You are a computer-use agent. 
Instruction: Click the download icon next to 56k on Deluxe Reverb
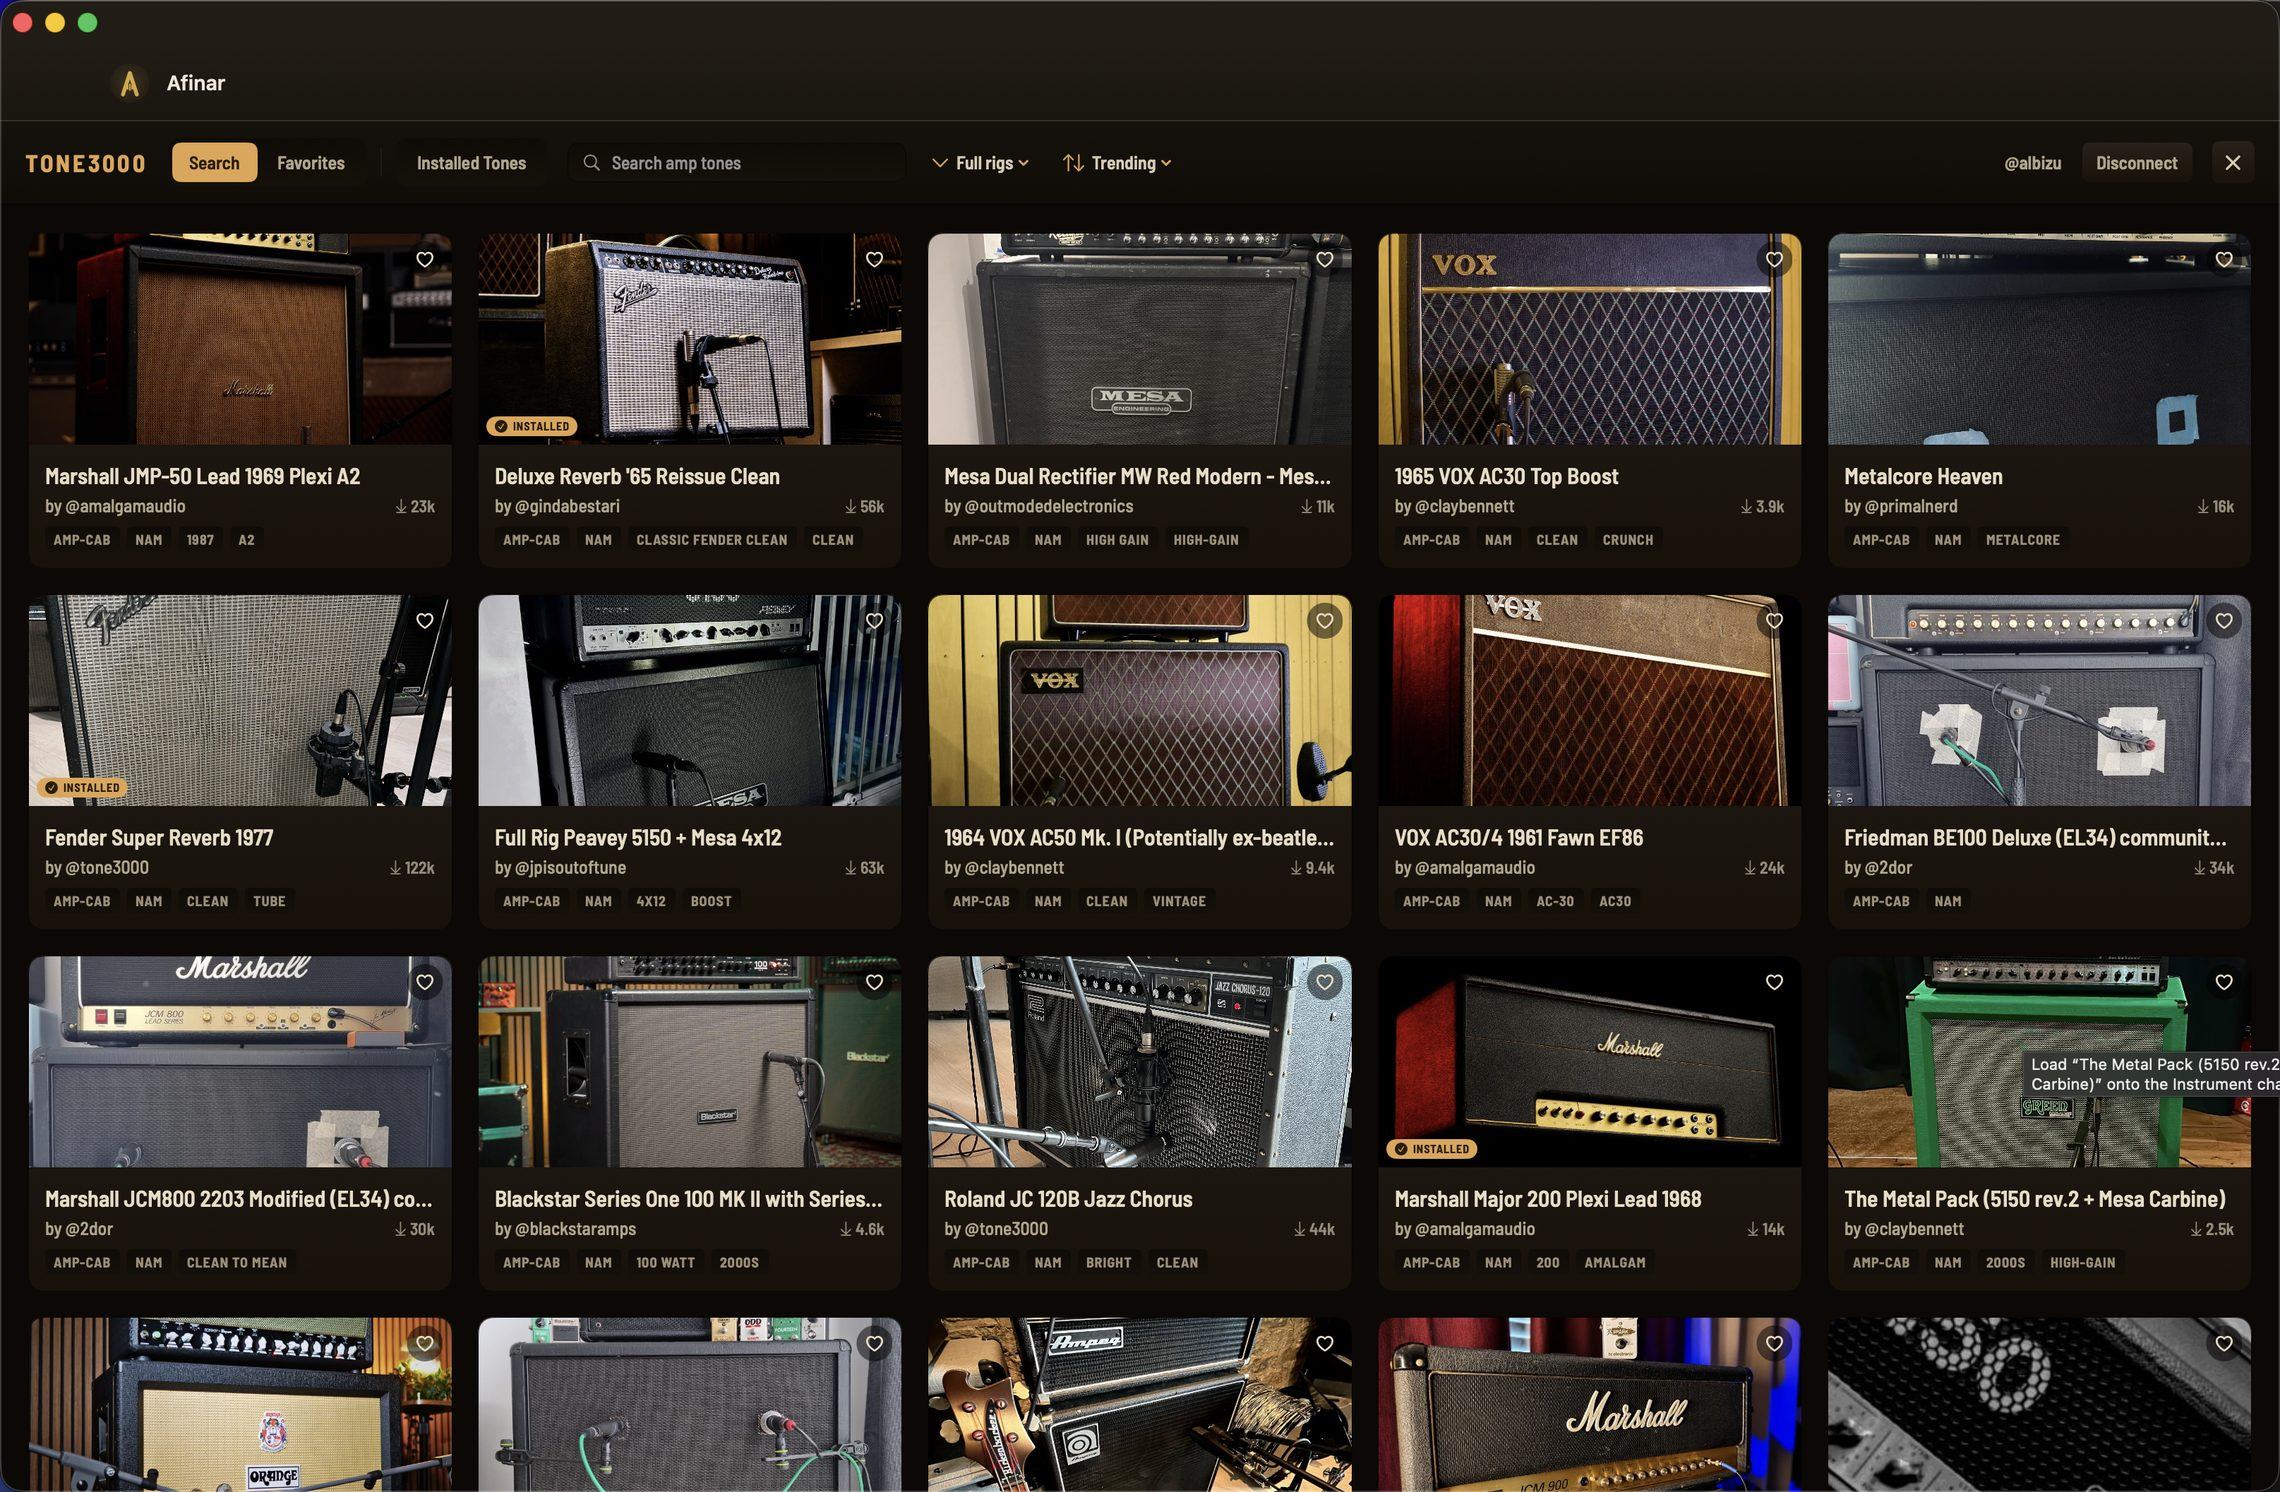point(850,507)
